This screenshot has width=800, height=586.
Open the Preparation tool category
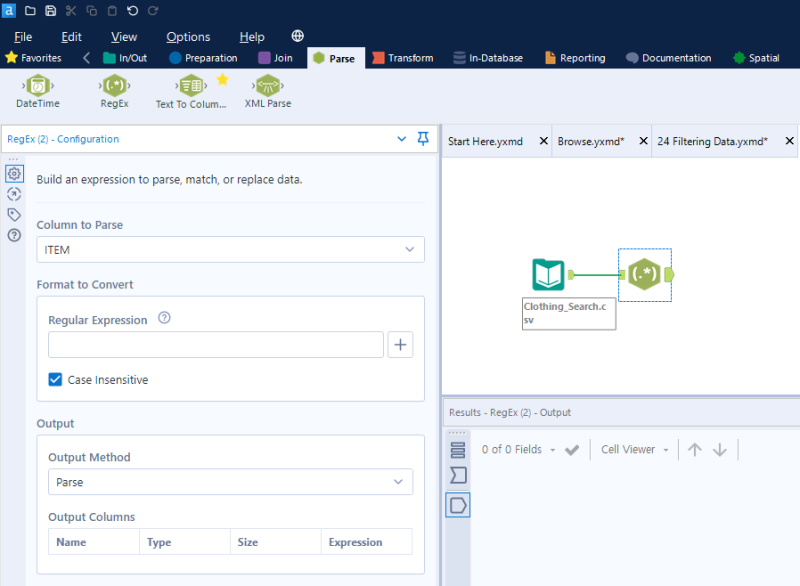coord(204,58)
